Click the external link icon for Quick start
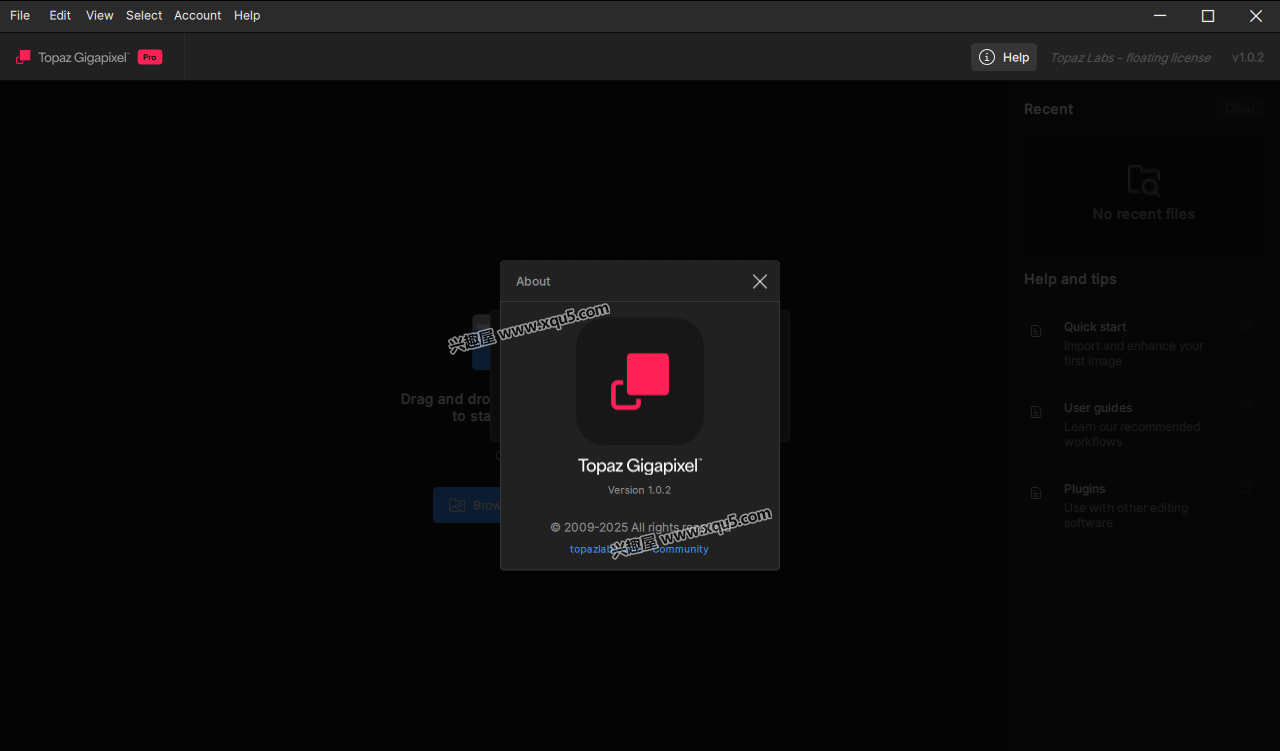 pyautogui.click(x=1246, y=325)
